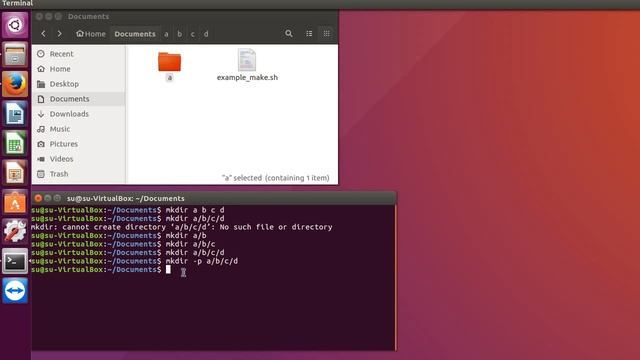Open Desktop in Files sidebar
This screenshot has width=640, height=360.
79,84
